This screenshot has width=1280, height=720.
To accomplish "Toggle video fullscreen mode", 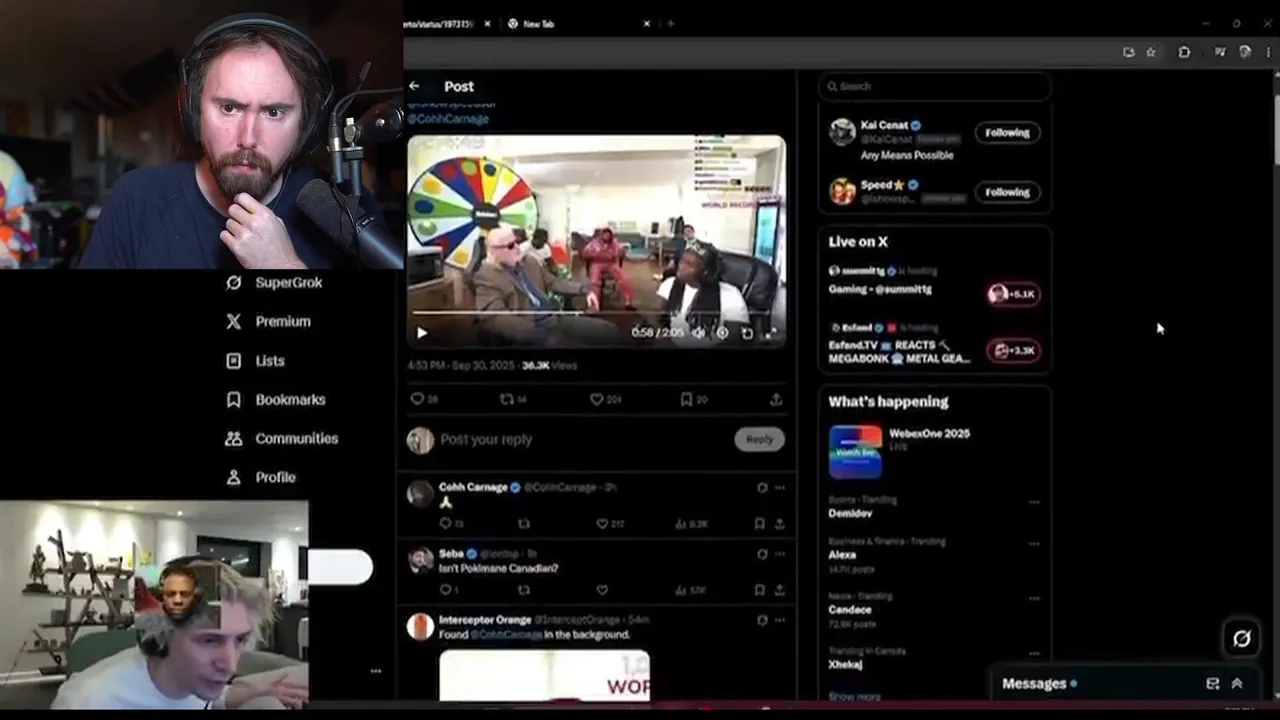I will 770,333.
